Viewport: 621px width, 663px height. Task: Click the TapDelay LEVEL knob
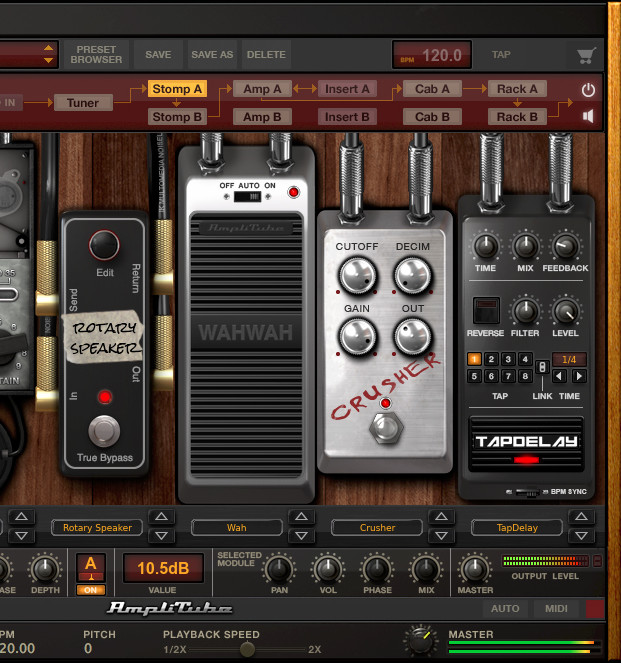click(565, 311)
